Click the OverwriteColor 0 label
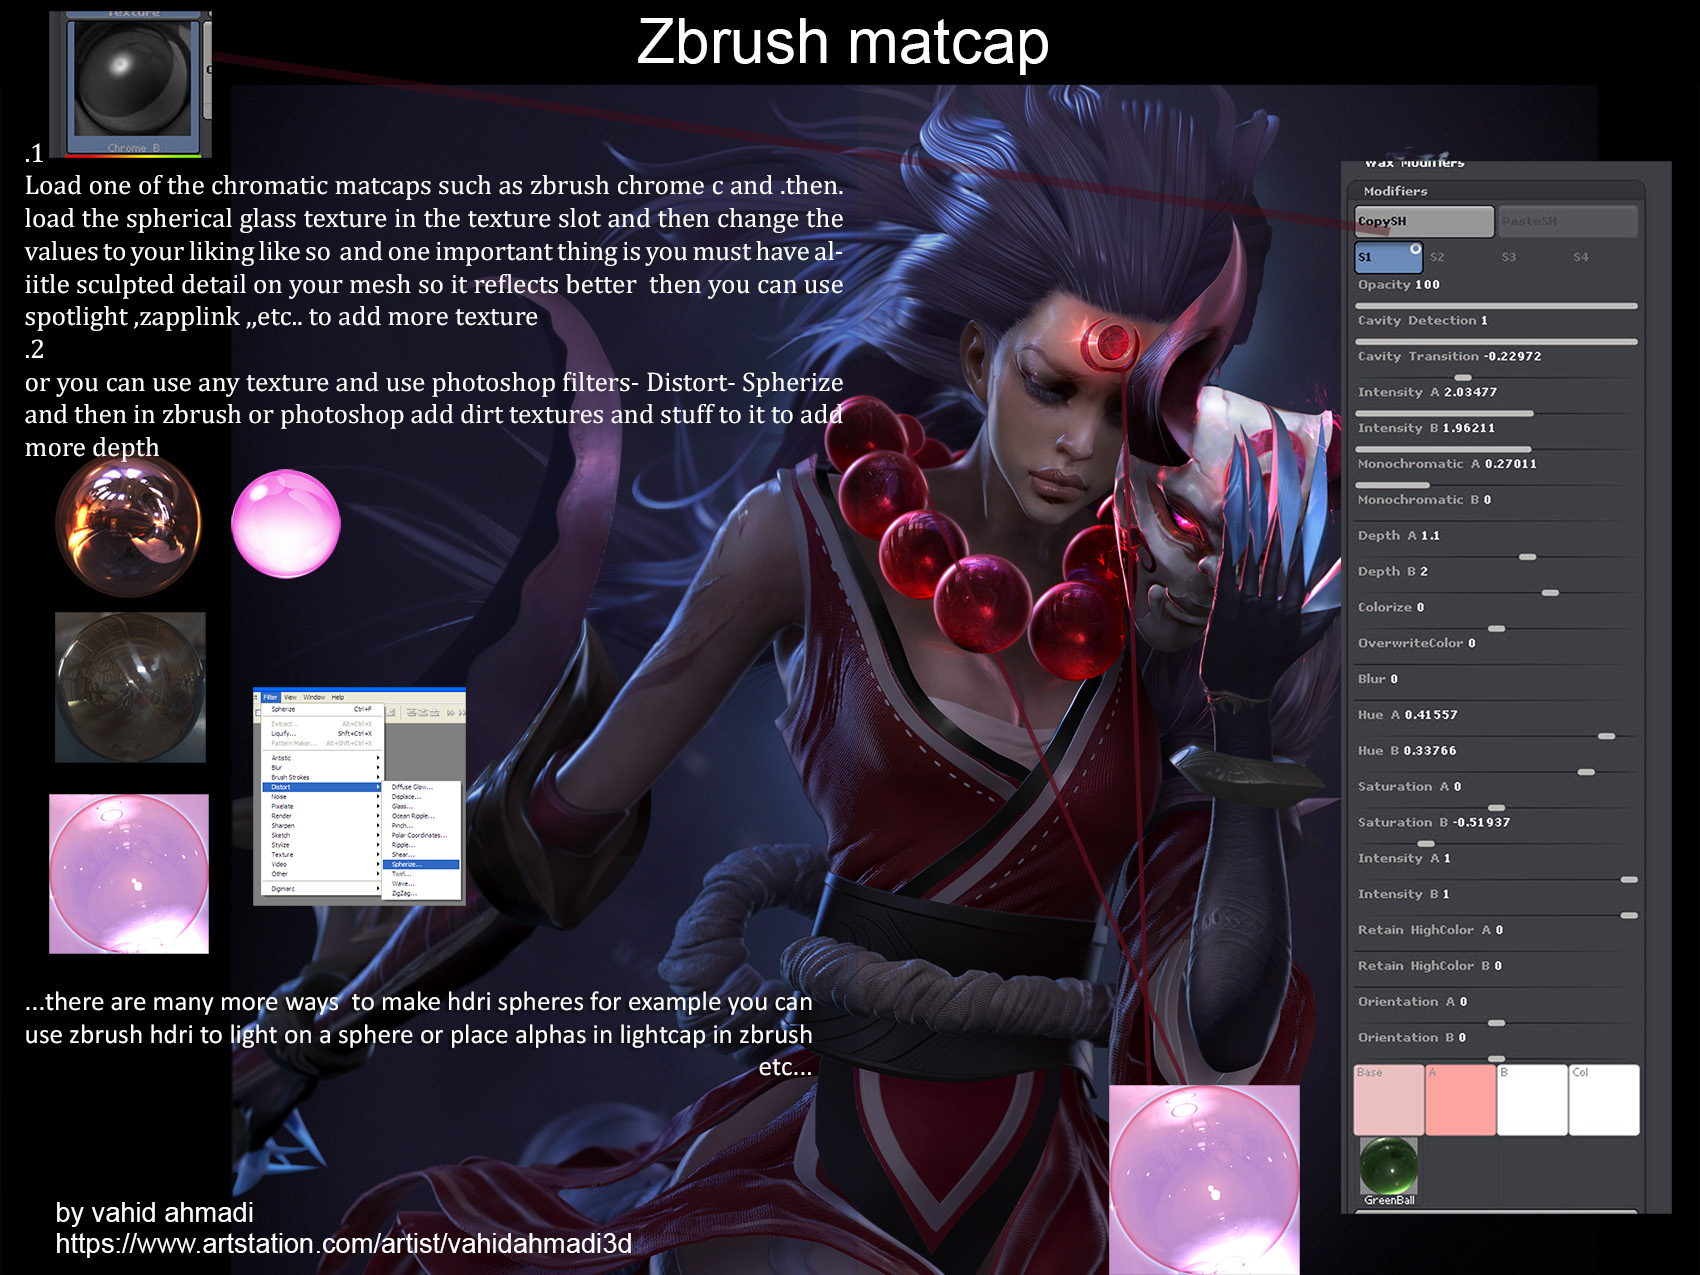1700x1275 pixels. (x=1416, y=643)
